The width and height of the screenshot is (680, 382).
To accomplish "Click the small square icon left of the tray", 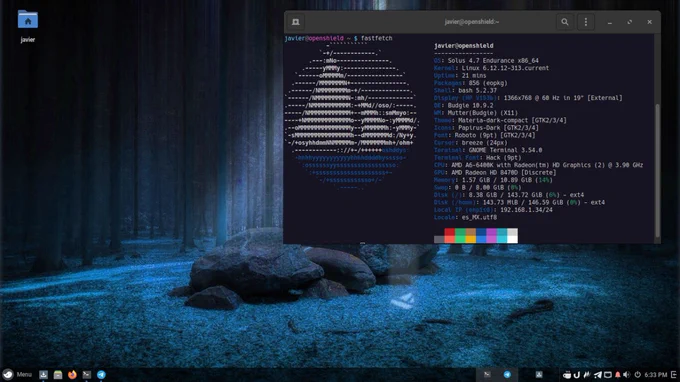I will point(539,375).
